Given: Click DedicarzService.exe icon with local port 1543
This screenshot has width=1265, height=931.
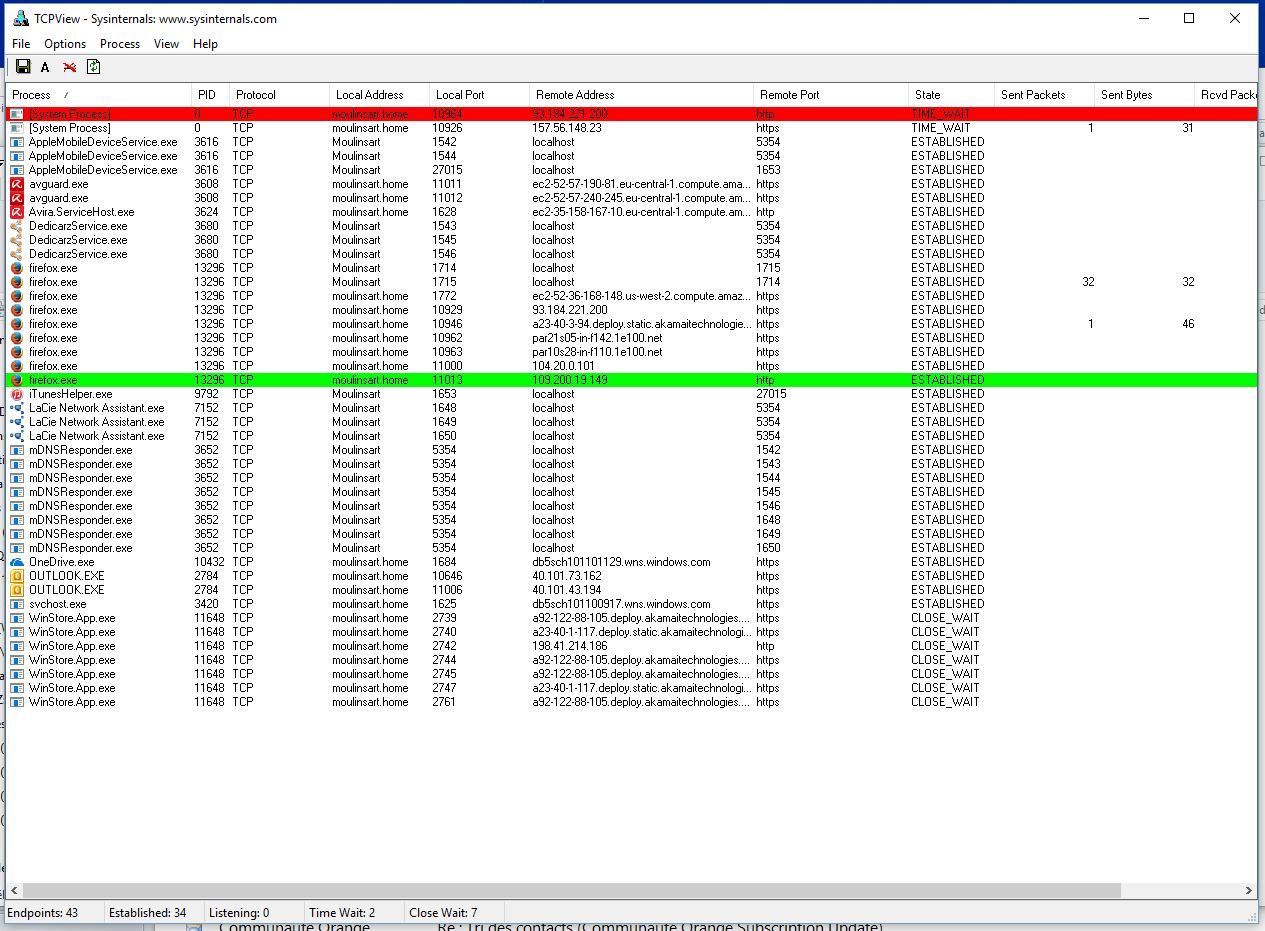Looking at the screenshot, I should point(17,226).
